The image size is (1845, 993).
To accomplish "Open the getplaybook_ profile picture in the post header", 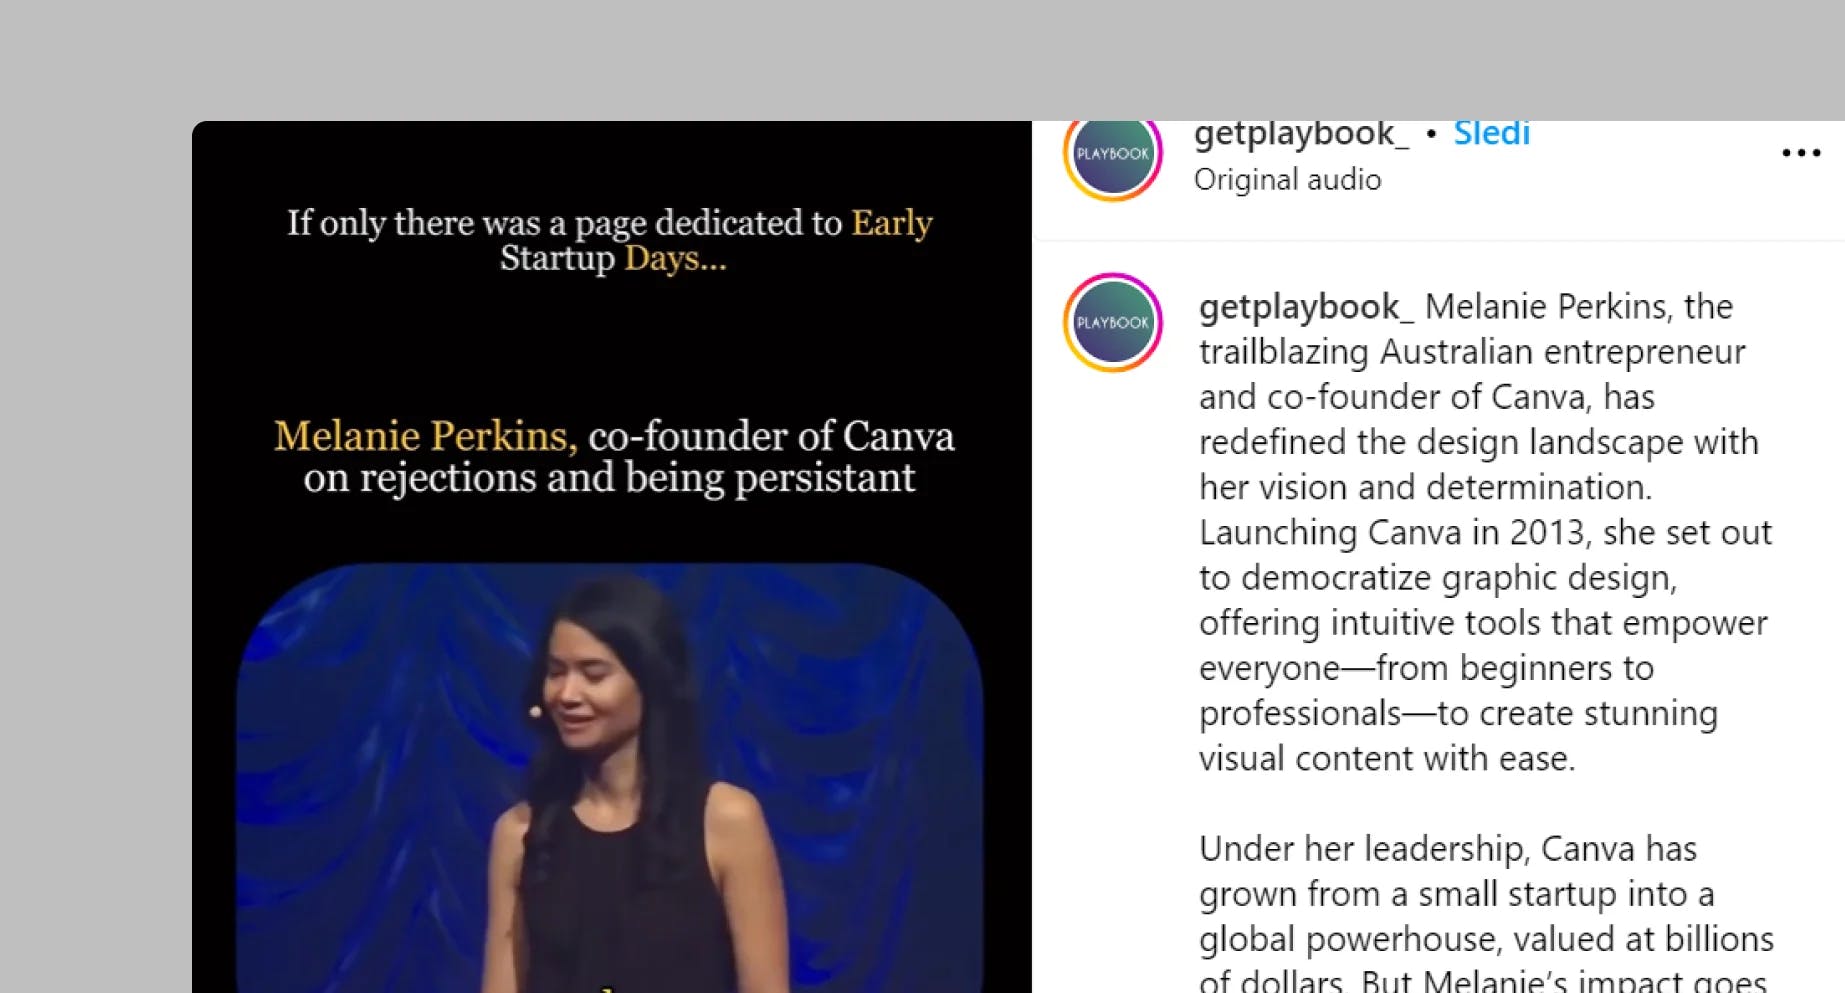I will click(1112, 153).
